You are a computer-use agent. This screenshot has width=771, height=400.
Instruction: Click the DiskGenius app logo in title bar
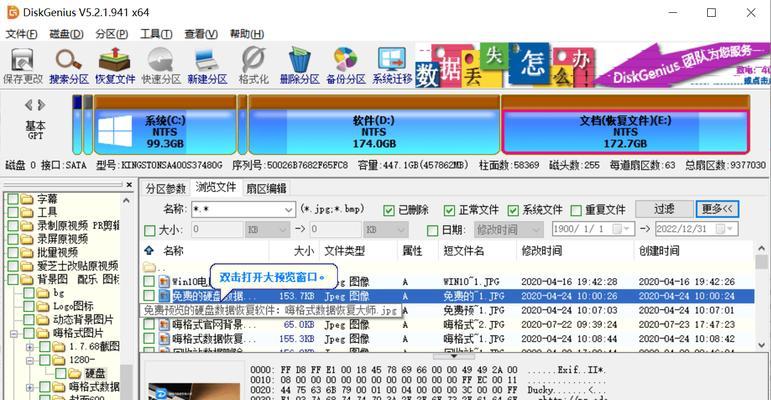pyautogui.click(x=13, y=12)
